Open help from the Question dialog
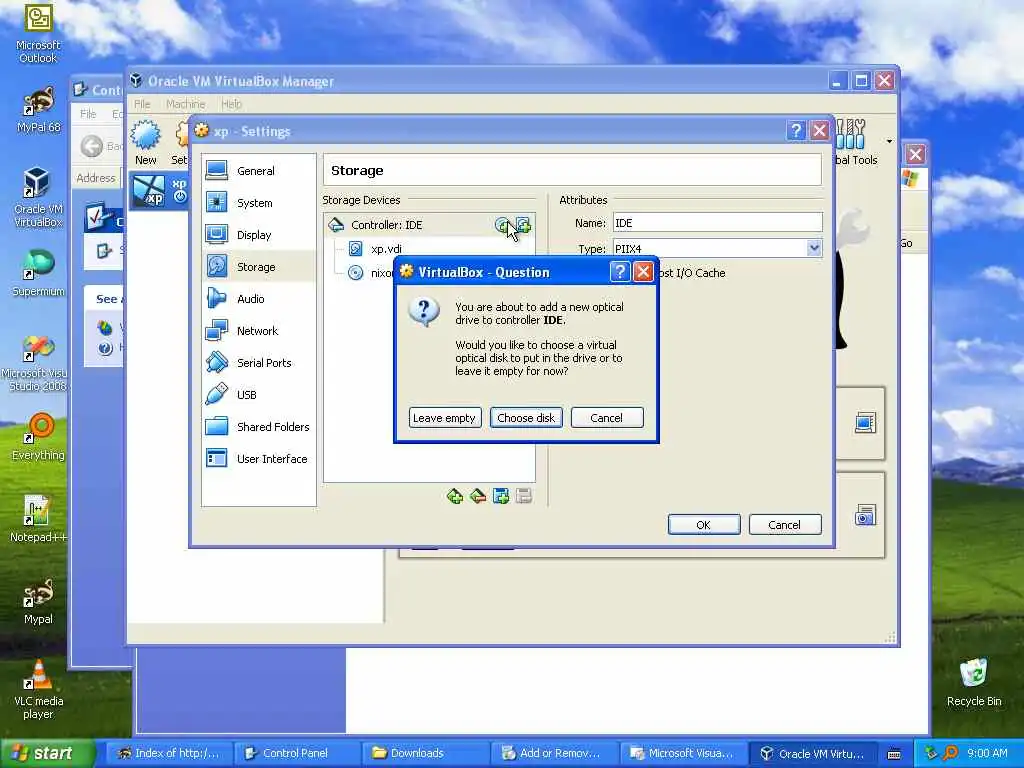 coord(619,272)
